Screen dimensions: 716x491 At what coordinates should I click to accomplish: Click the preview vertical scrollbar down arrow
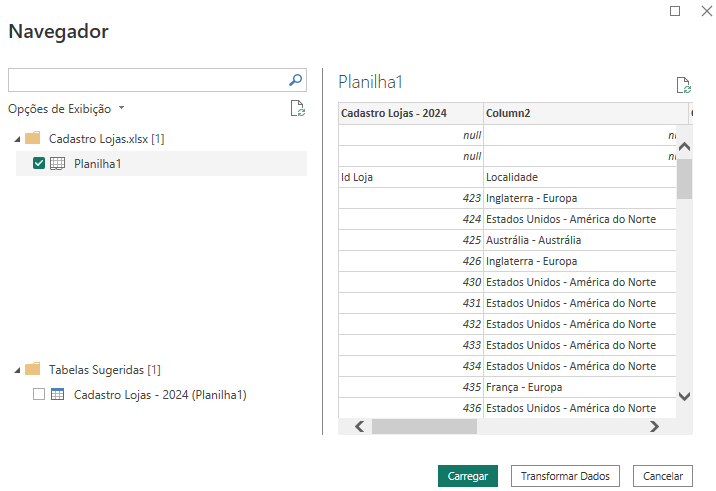coord(684,396)
